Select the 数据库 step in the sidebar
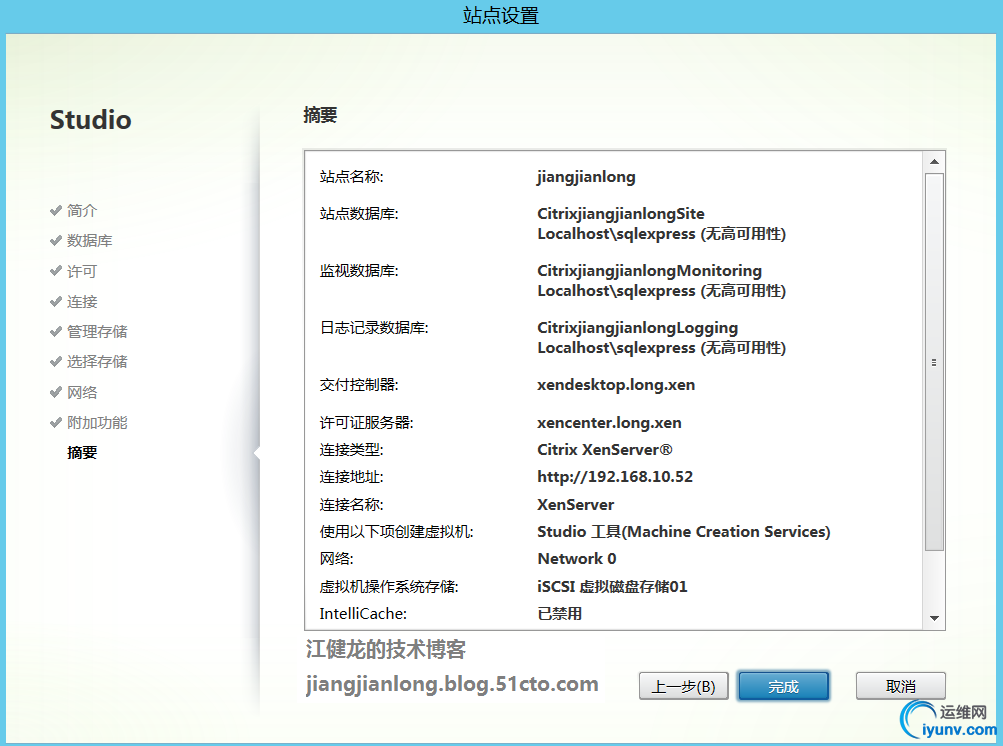 [90, 241]
